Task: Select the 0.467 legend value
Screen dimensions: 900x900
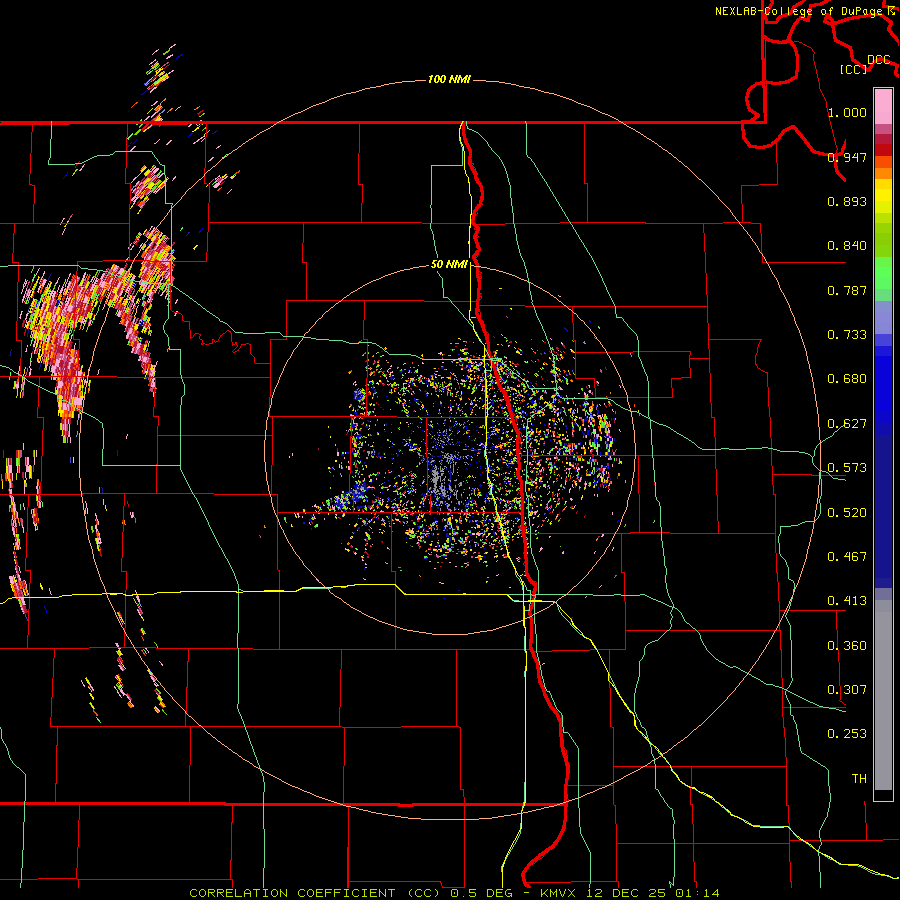Action: pos(847,557)
